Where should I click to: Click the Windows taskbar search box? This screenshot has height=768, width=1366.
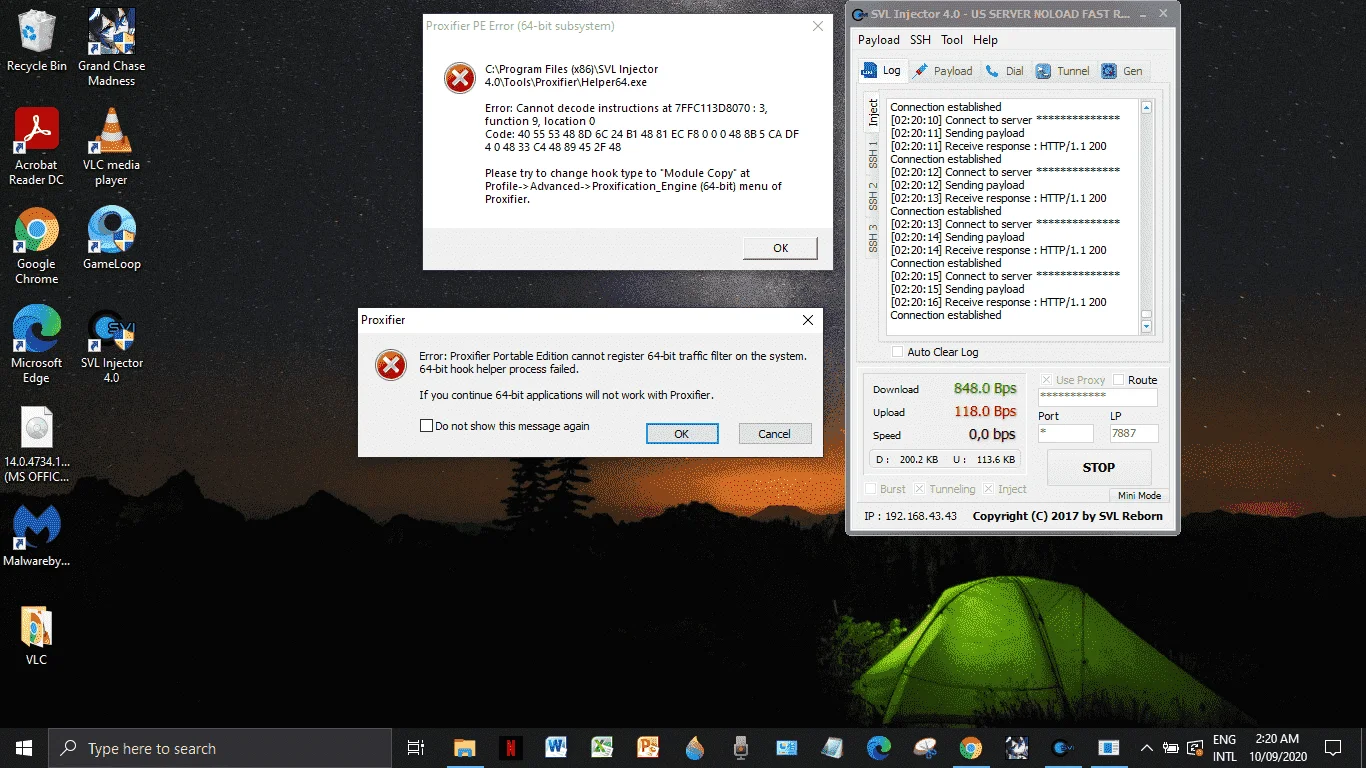(x=219, y=748)
